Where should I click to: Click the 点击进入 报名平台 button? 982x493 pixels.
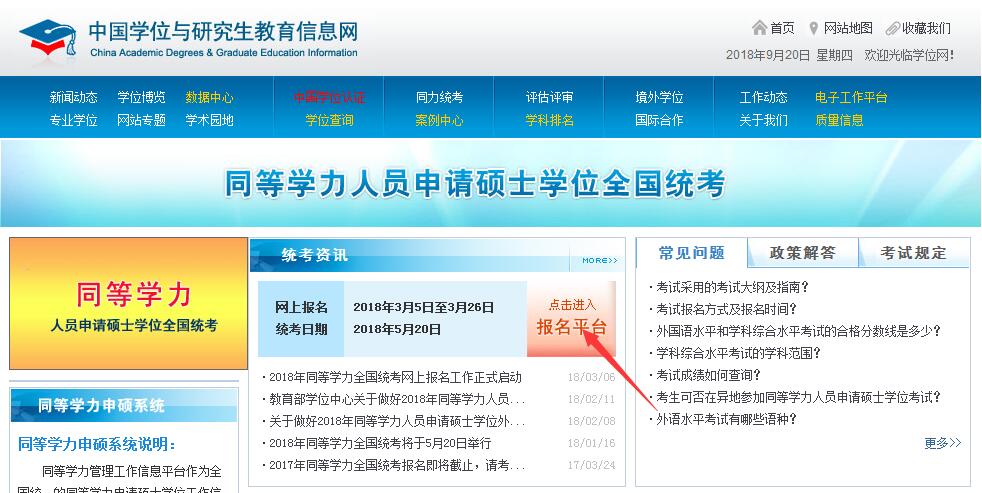pyautogui.click(x=571, y=318)
